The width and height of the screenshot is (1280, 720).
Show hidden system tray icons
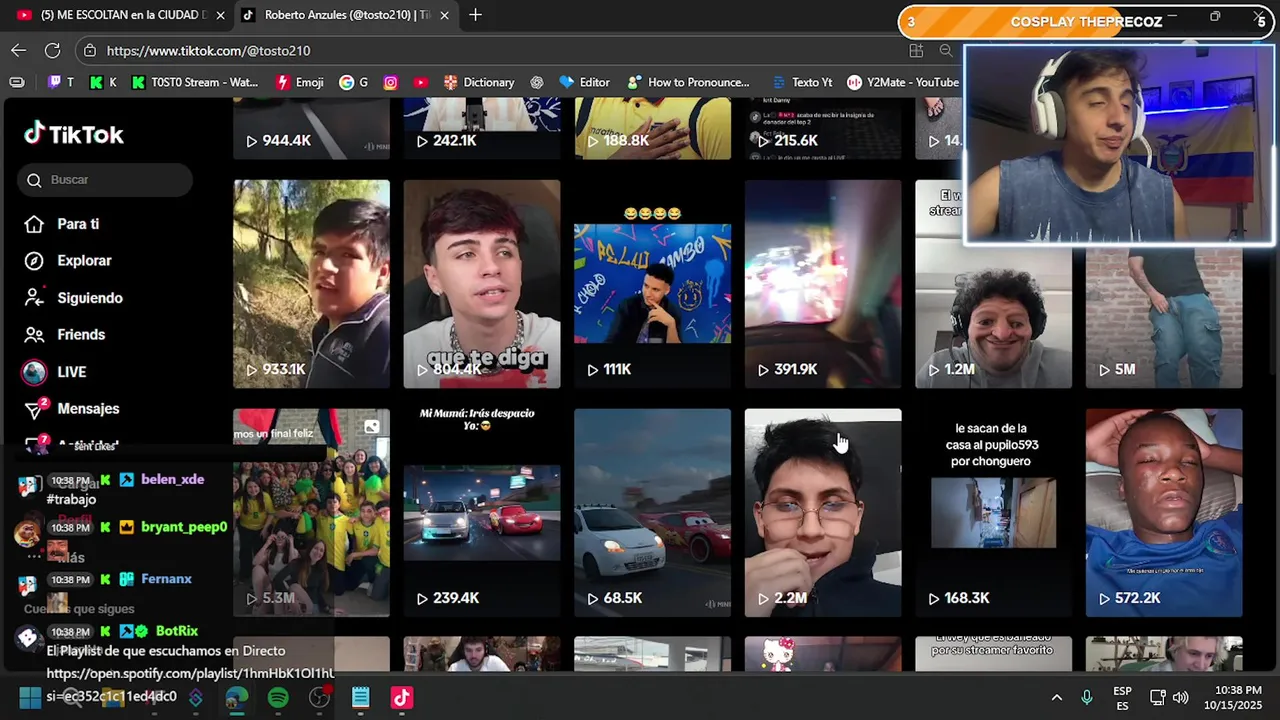click(x=1056, y=697)
